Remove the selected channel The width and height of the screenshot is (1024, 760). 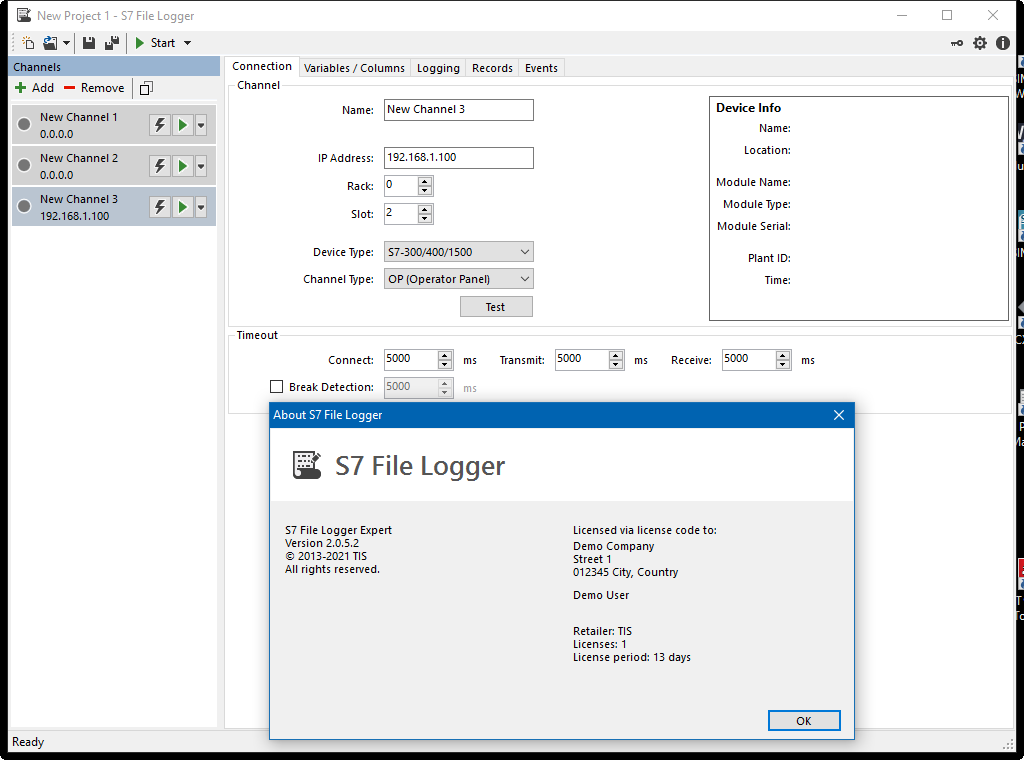(x=94, y=87)
